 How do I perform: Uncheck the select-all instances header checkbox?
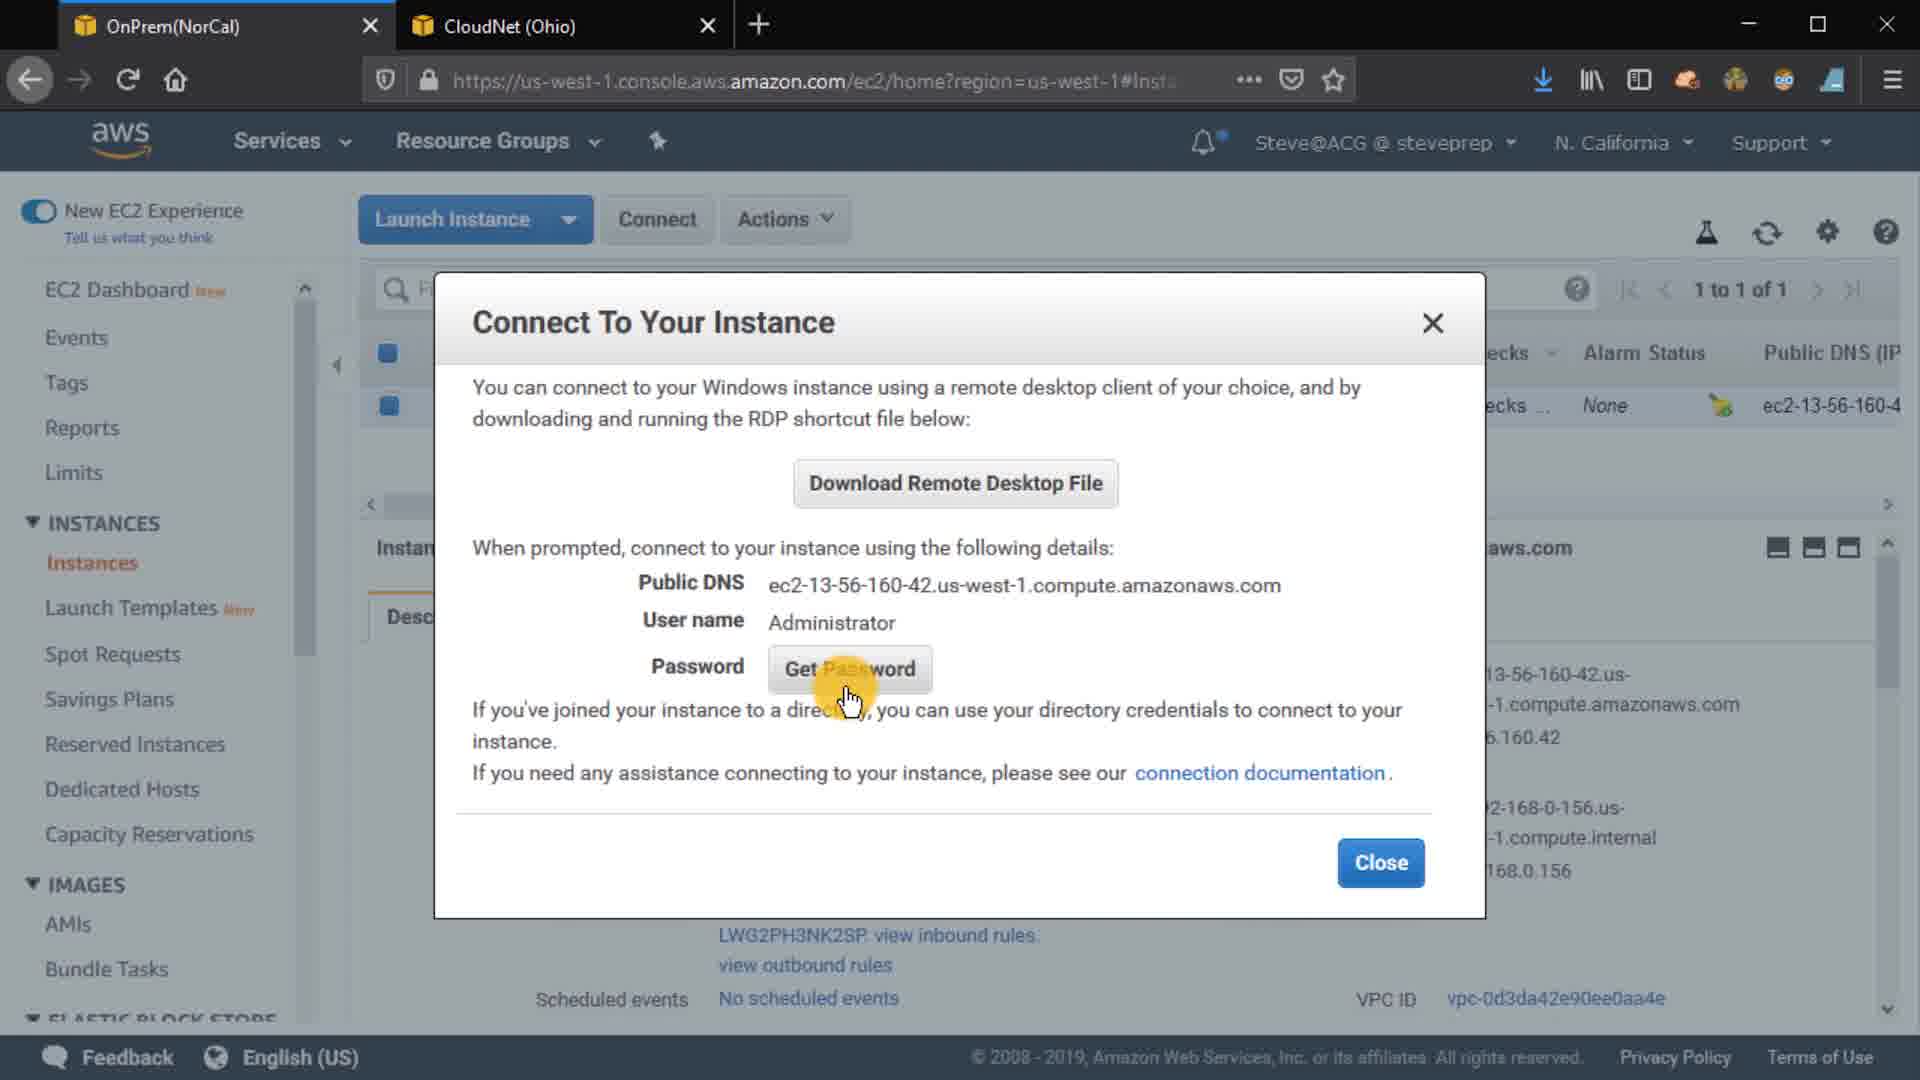(388, 353)
